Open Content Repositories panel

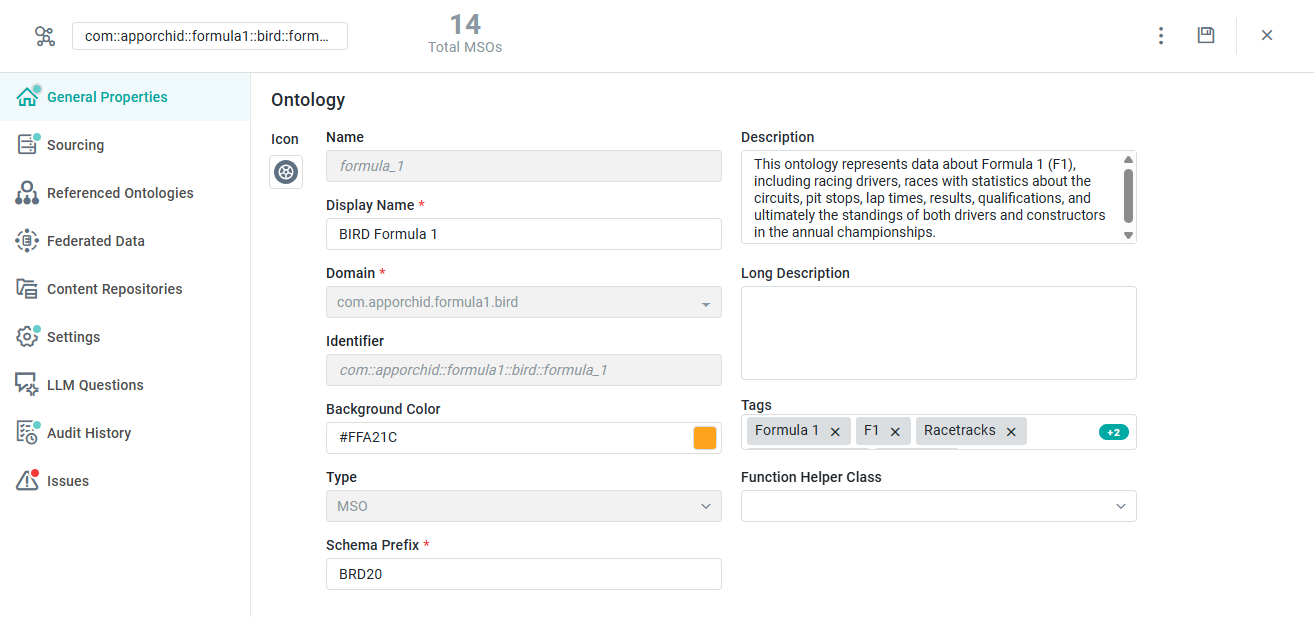coord(114,289)
